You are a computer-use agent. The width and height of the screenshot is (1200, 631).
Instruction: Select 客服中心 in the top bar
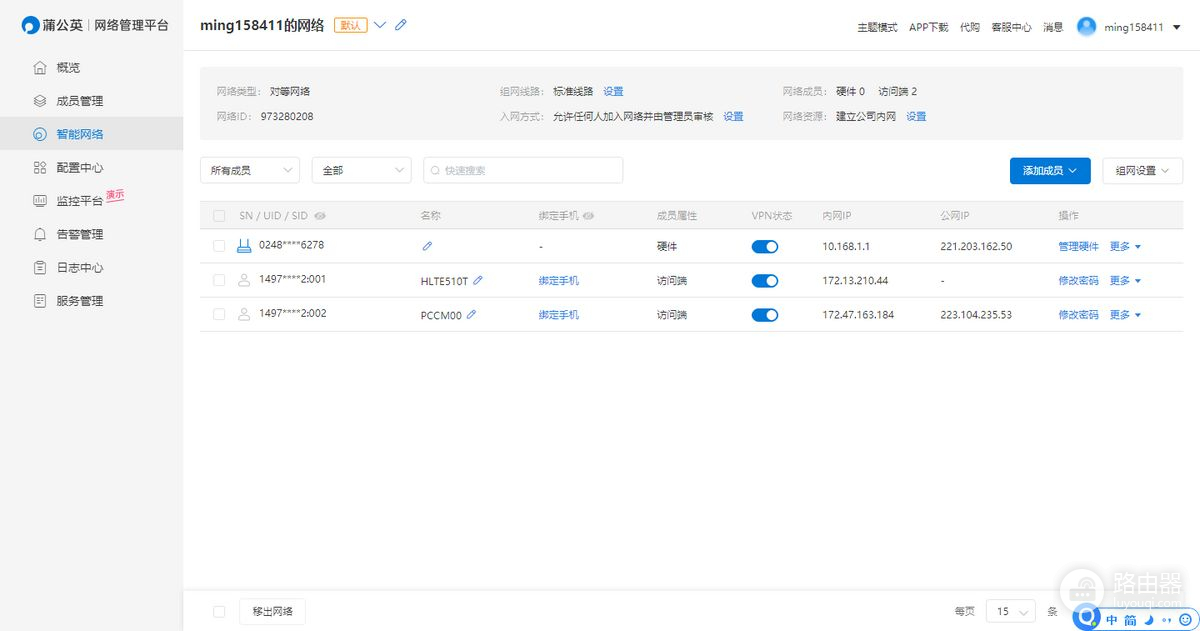[1012, 27]
